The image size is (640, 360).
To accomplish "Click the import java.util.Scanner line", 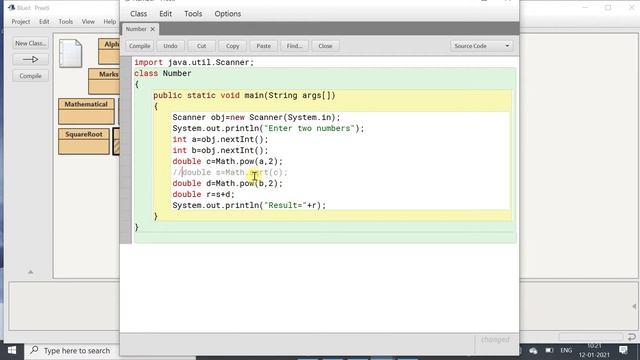I will click(x=194, y=62).
